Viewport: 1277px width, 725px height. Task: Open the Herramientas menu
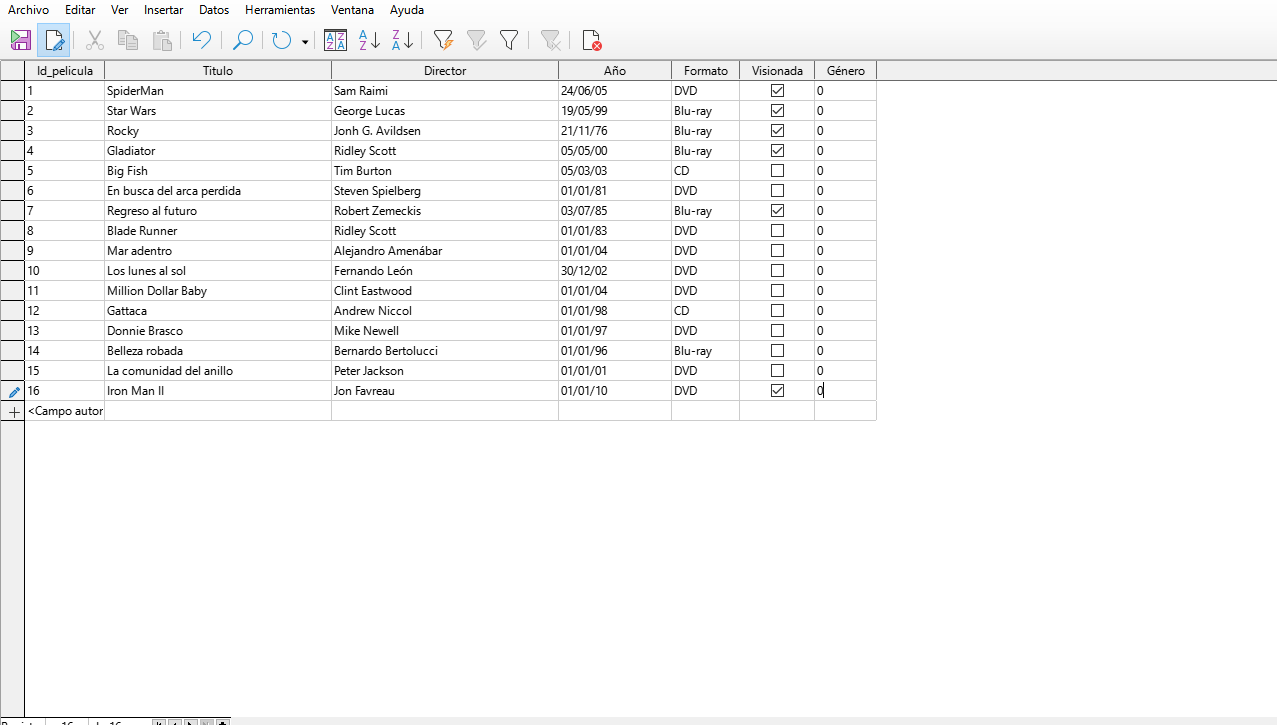280,10
